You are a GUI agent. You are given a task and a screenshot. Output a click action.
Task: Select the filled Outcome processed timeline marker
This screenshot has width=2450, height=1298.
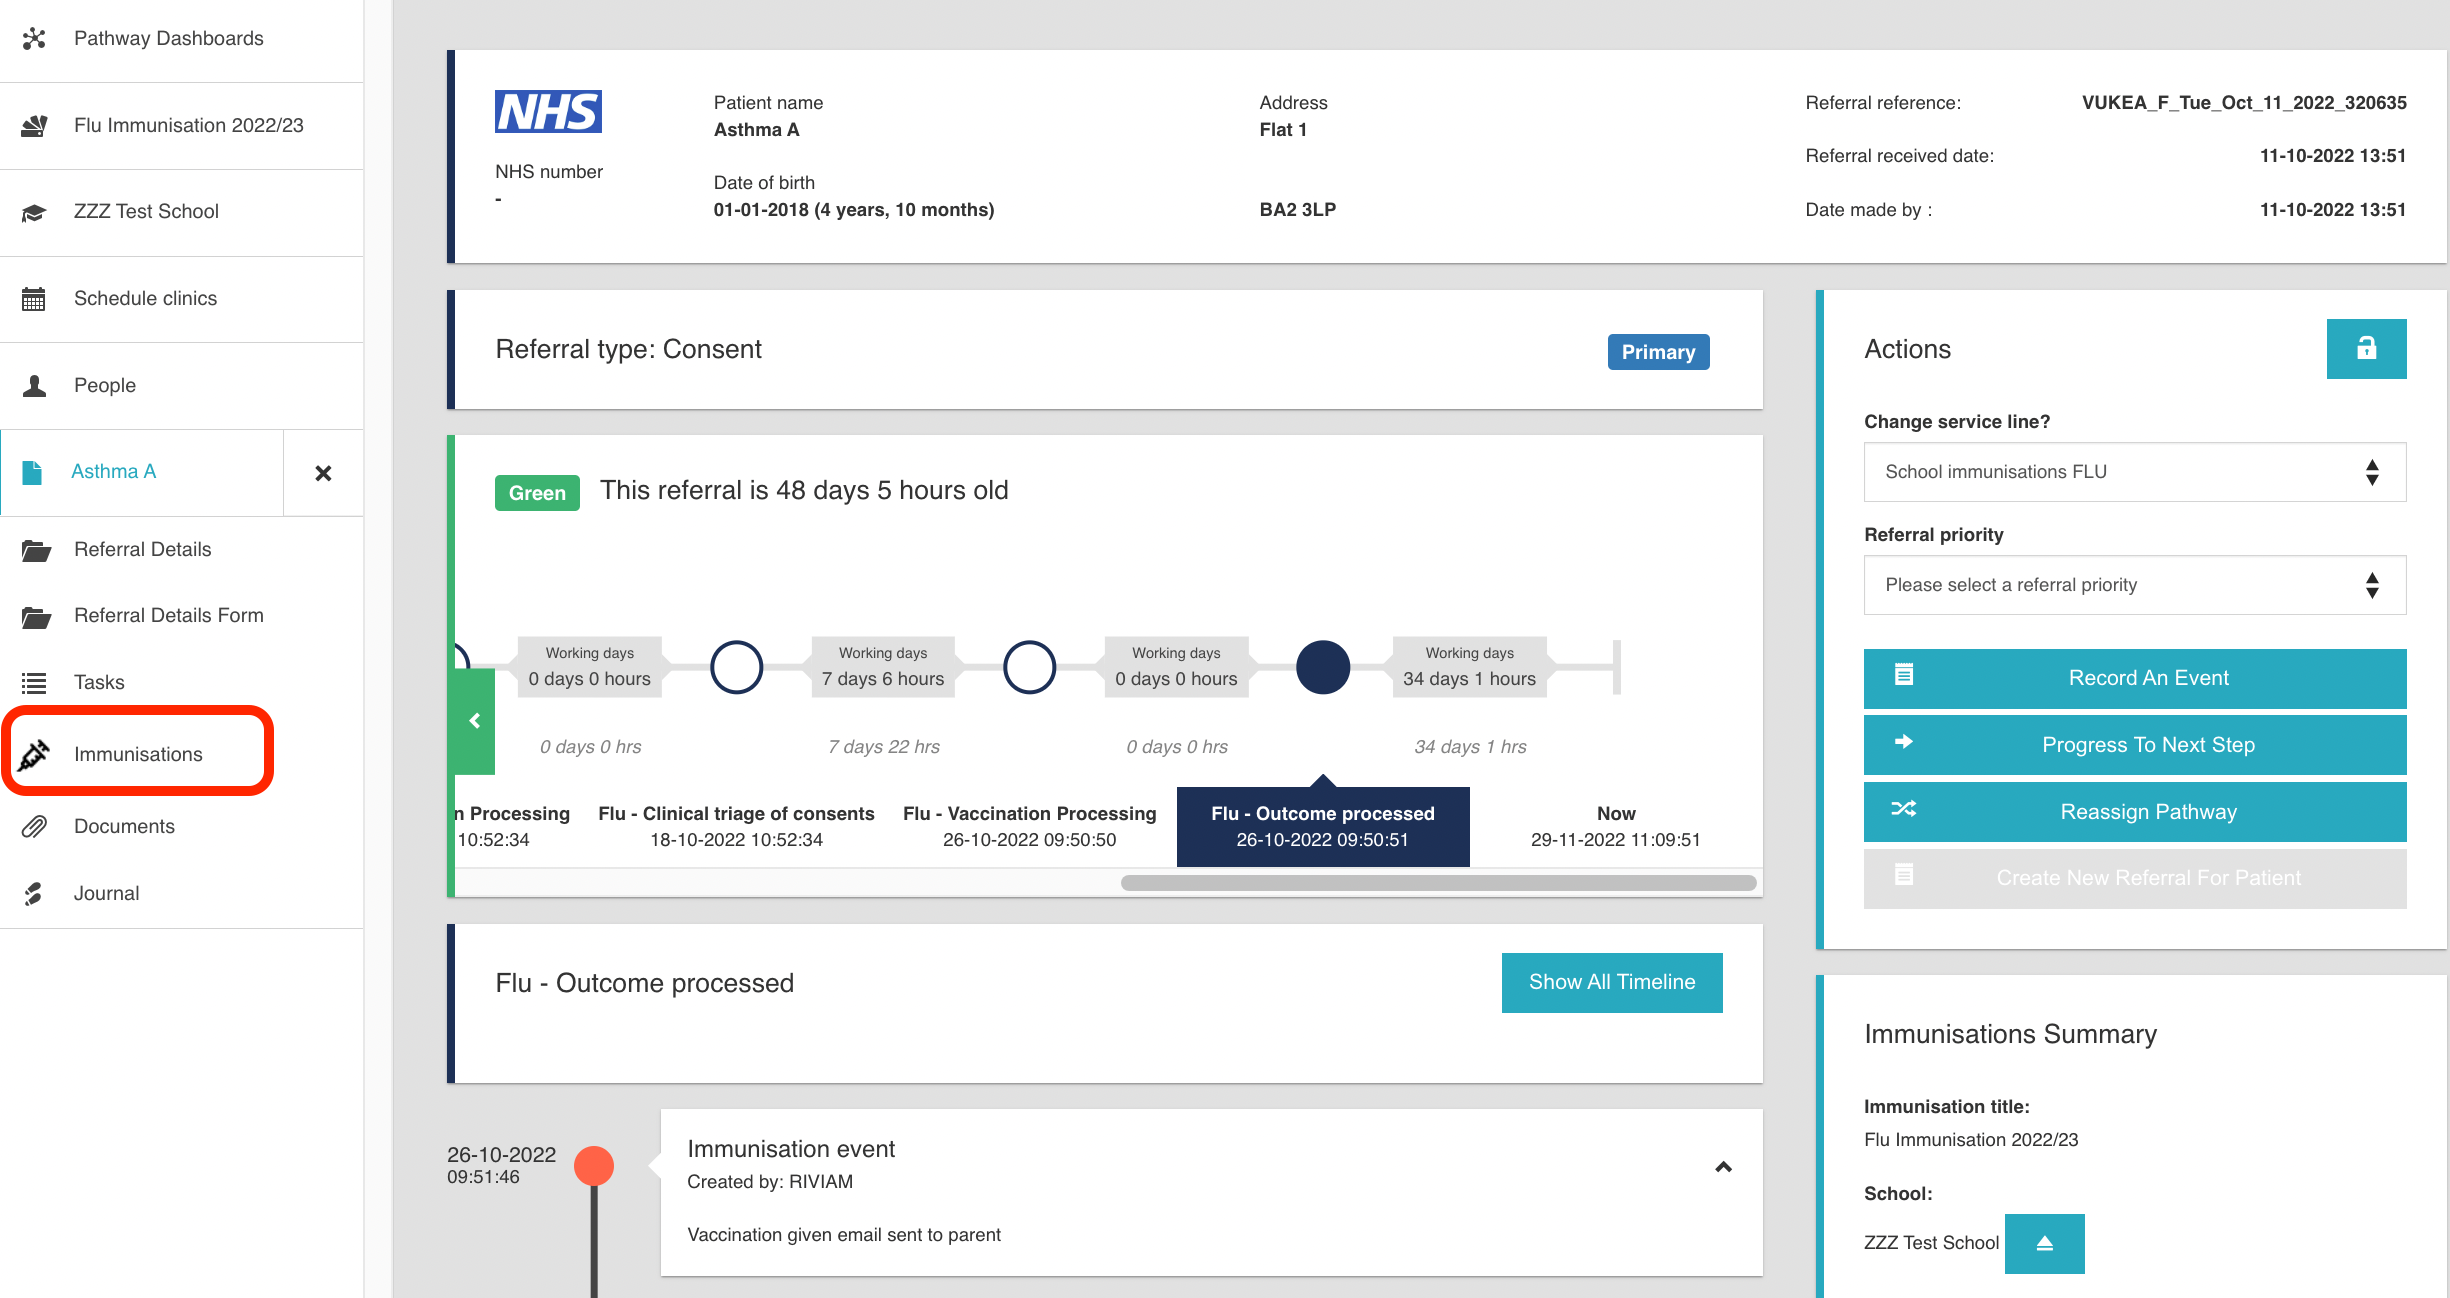point(1322,667)
